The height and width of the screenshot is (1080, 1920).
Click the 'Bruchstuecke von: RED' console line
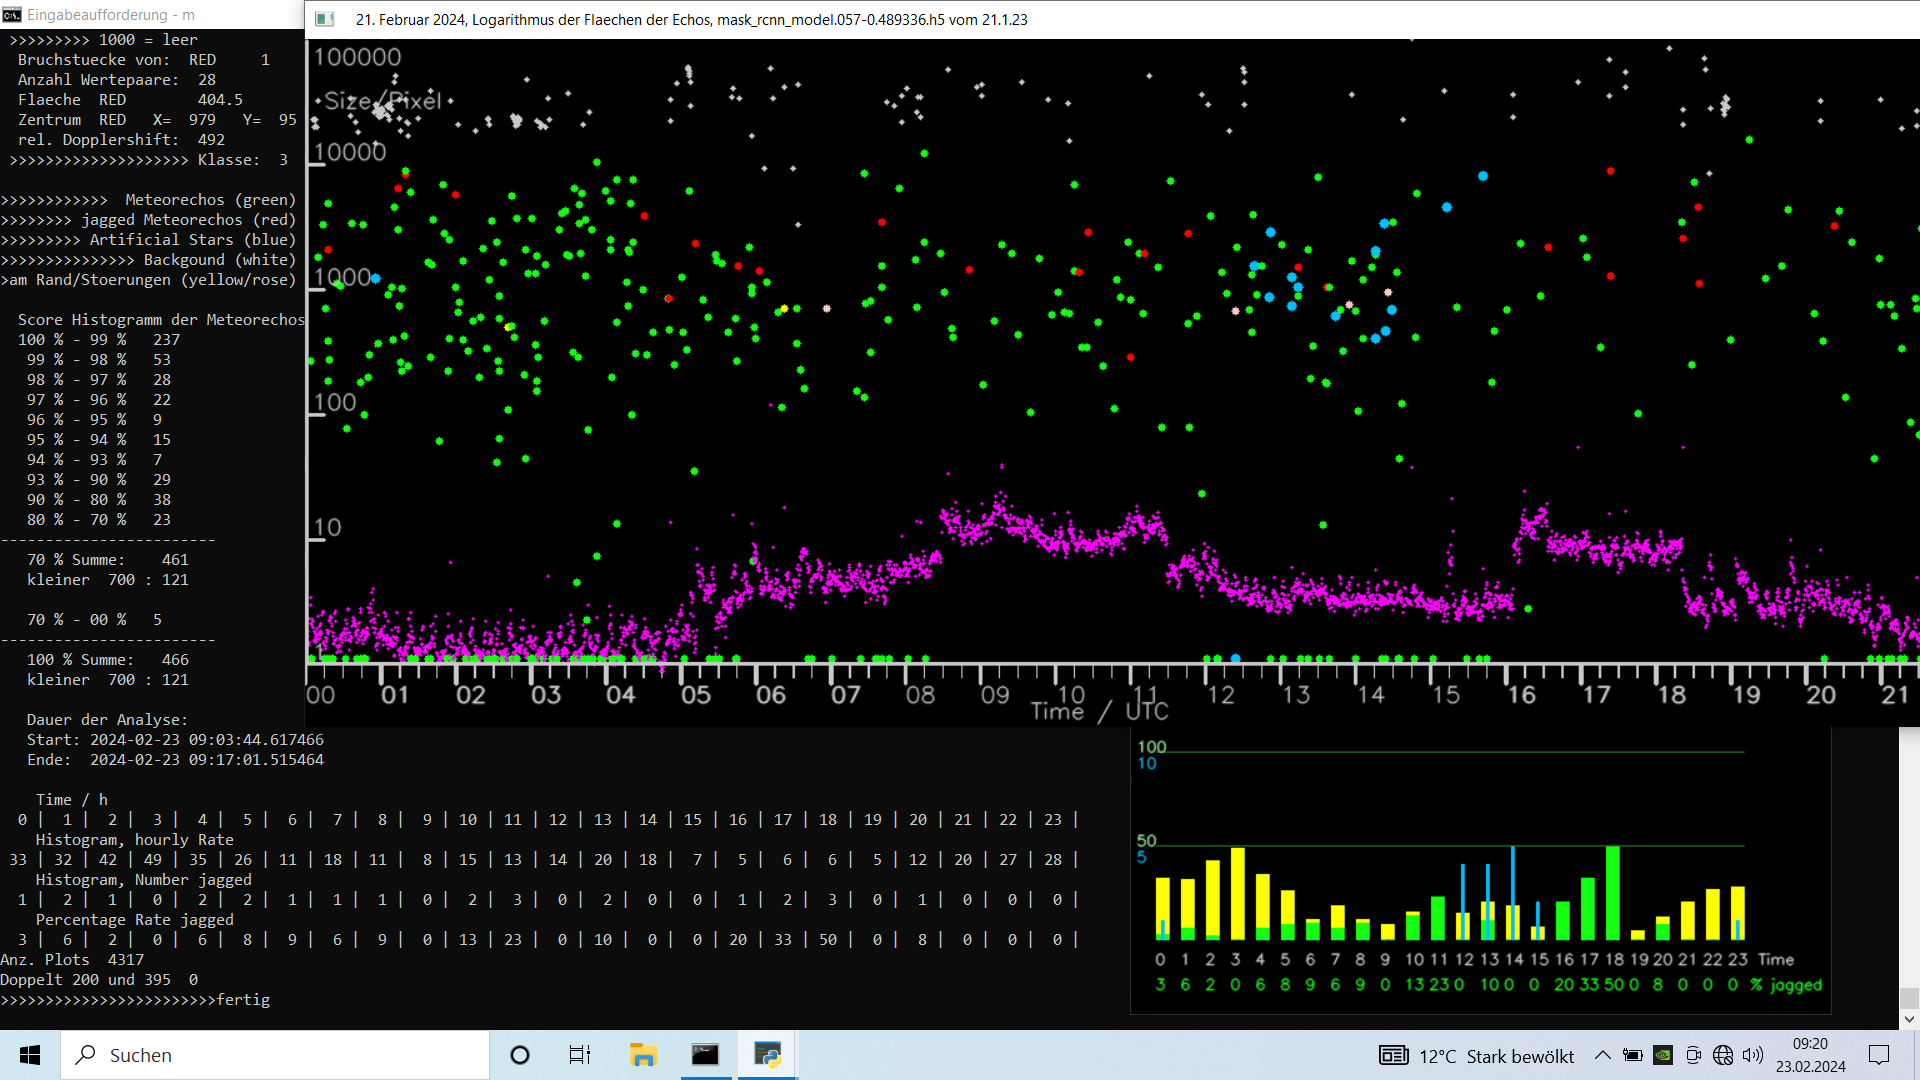143,60
